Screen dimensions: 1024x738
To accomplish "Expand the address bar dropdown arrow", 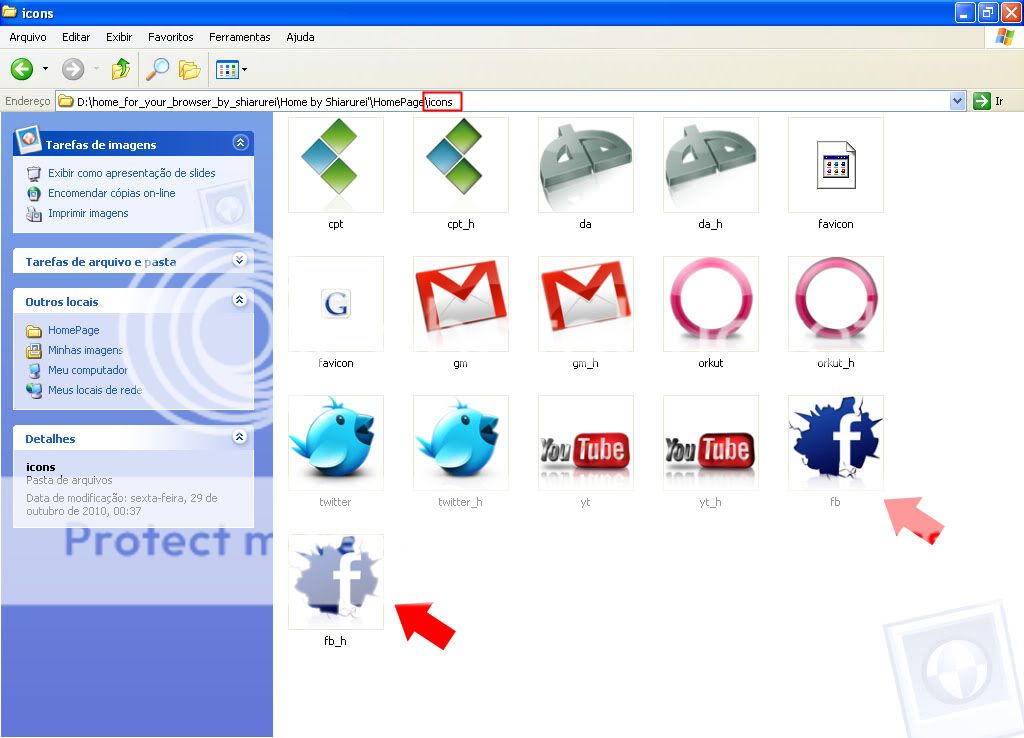I will pos(957,101).
